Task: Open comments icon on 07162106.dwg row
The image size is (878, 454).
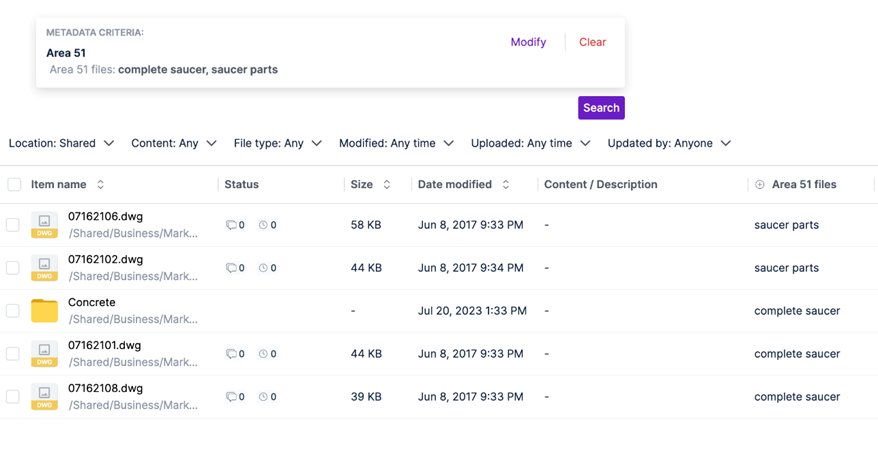Action: (x=231, y=226)
